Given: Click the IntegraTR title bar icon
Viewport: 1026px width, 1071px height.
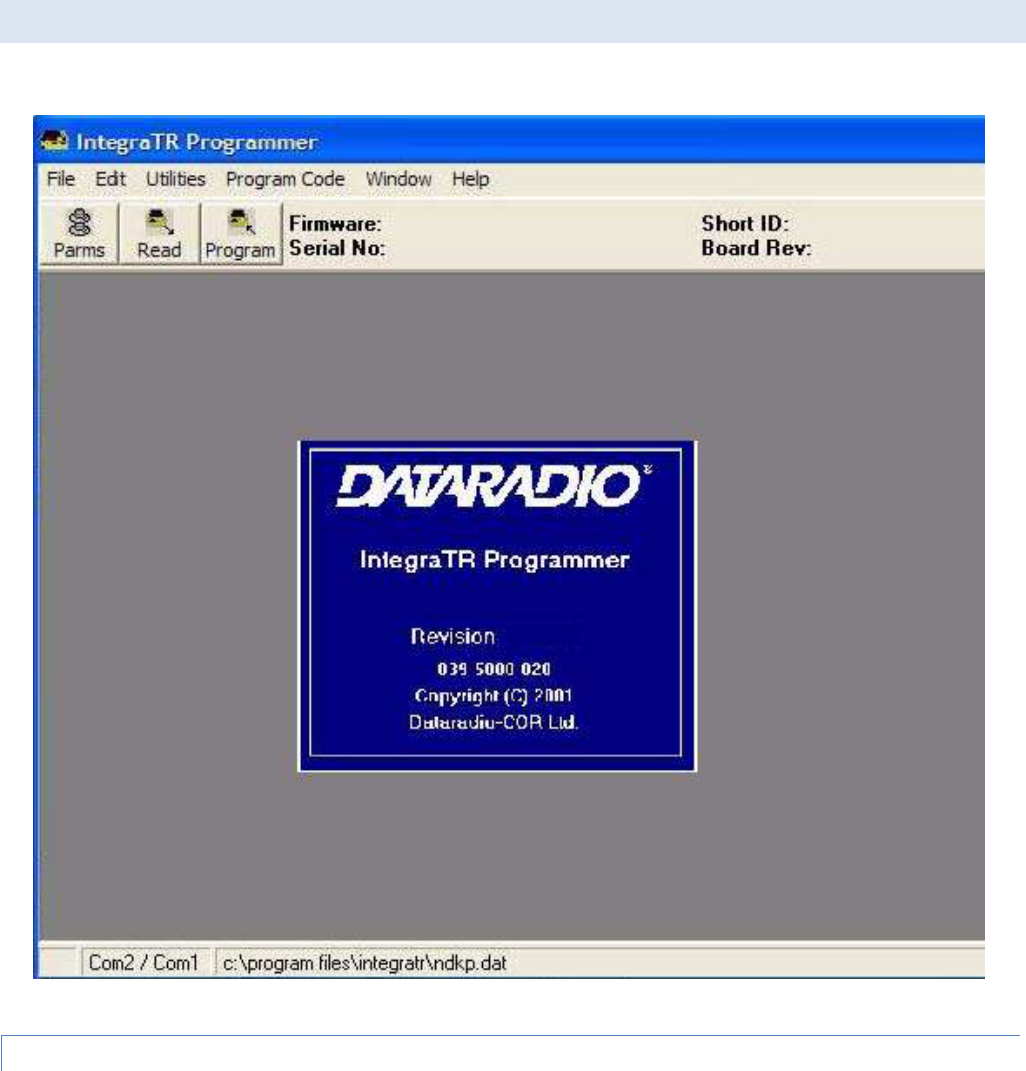Looking at the screenshot, I should 54,141.
